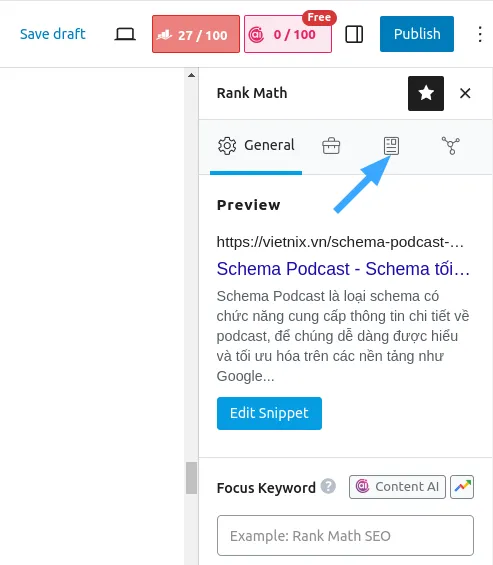Click the Publish button
This screenshot has height=565, width=493.
[417, 34]
